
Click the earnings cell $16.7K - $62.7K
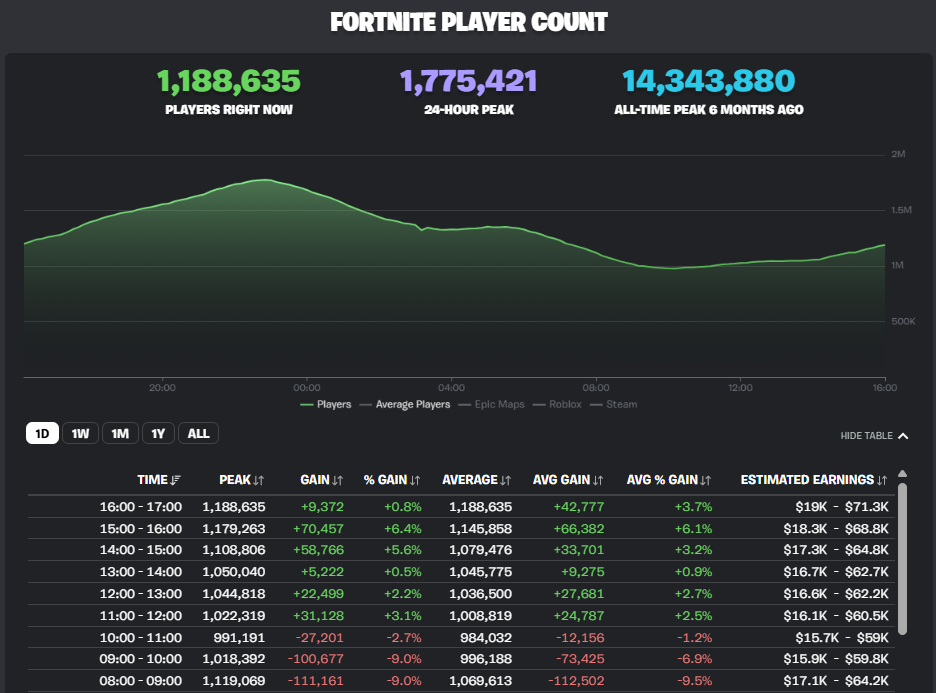click(836, 572)
